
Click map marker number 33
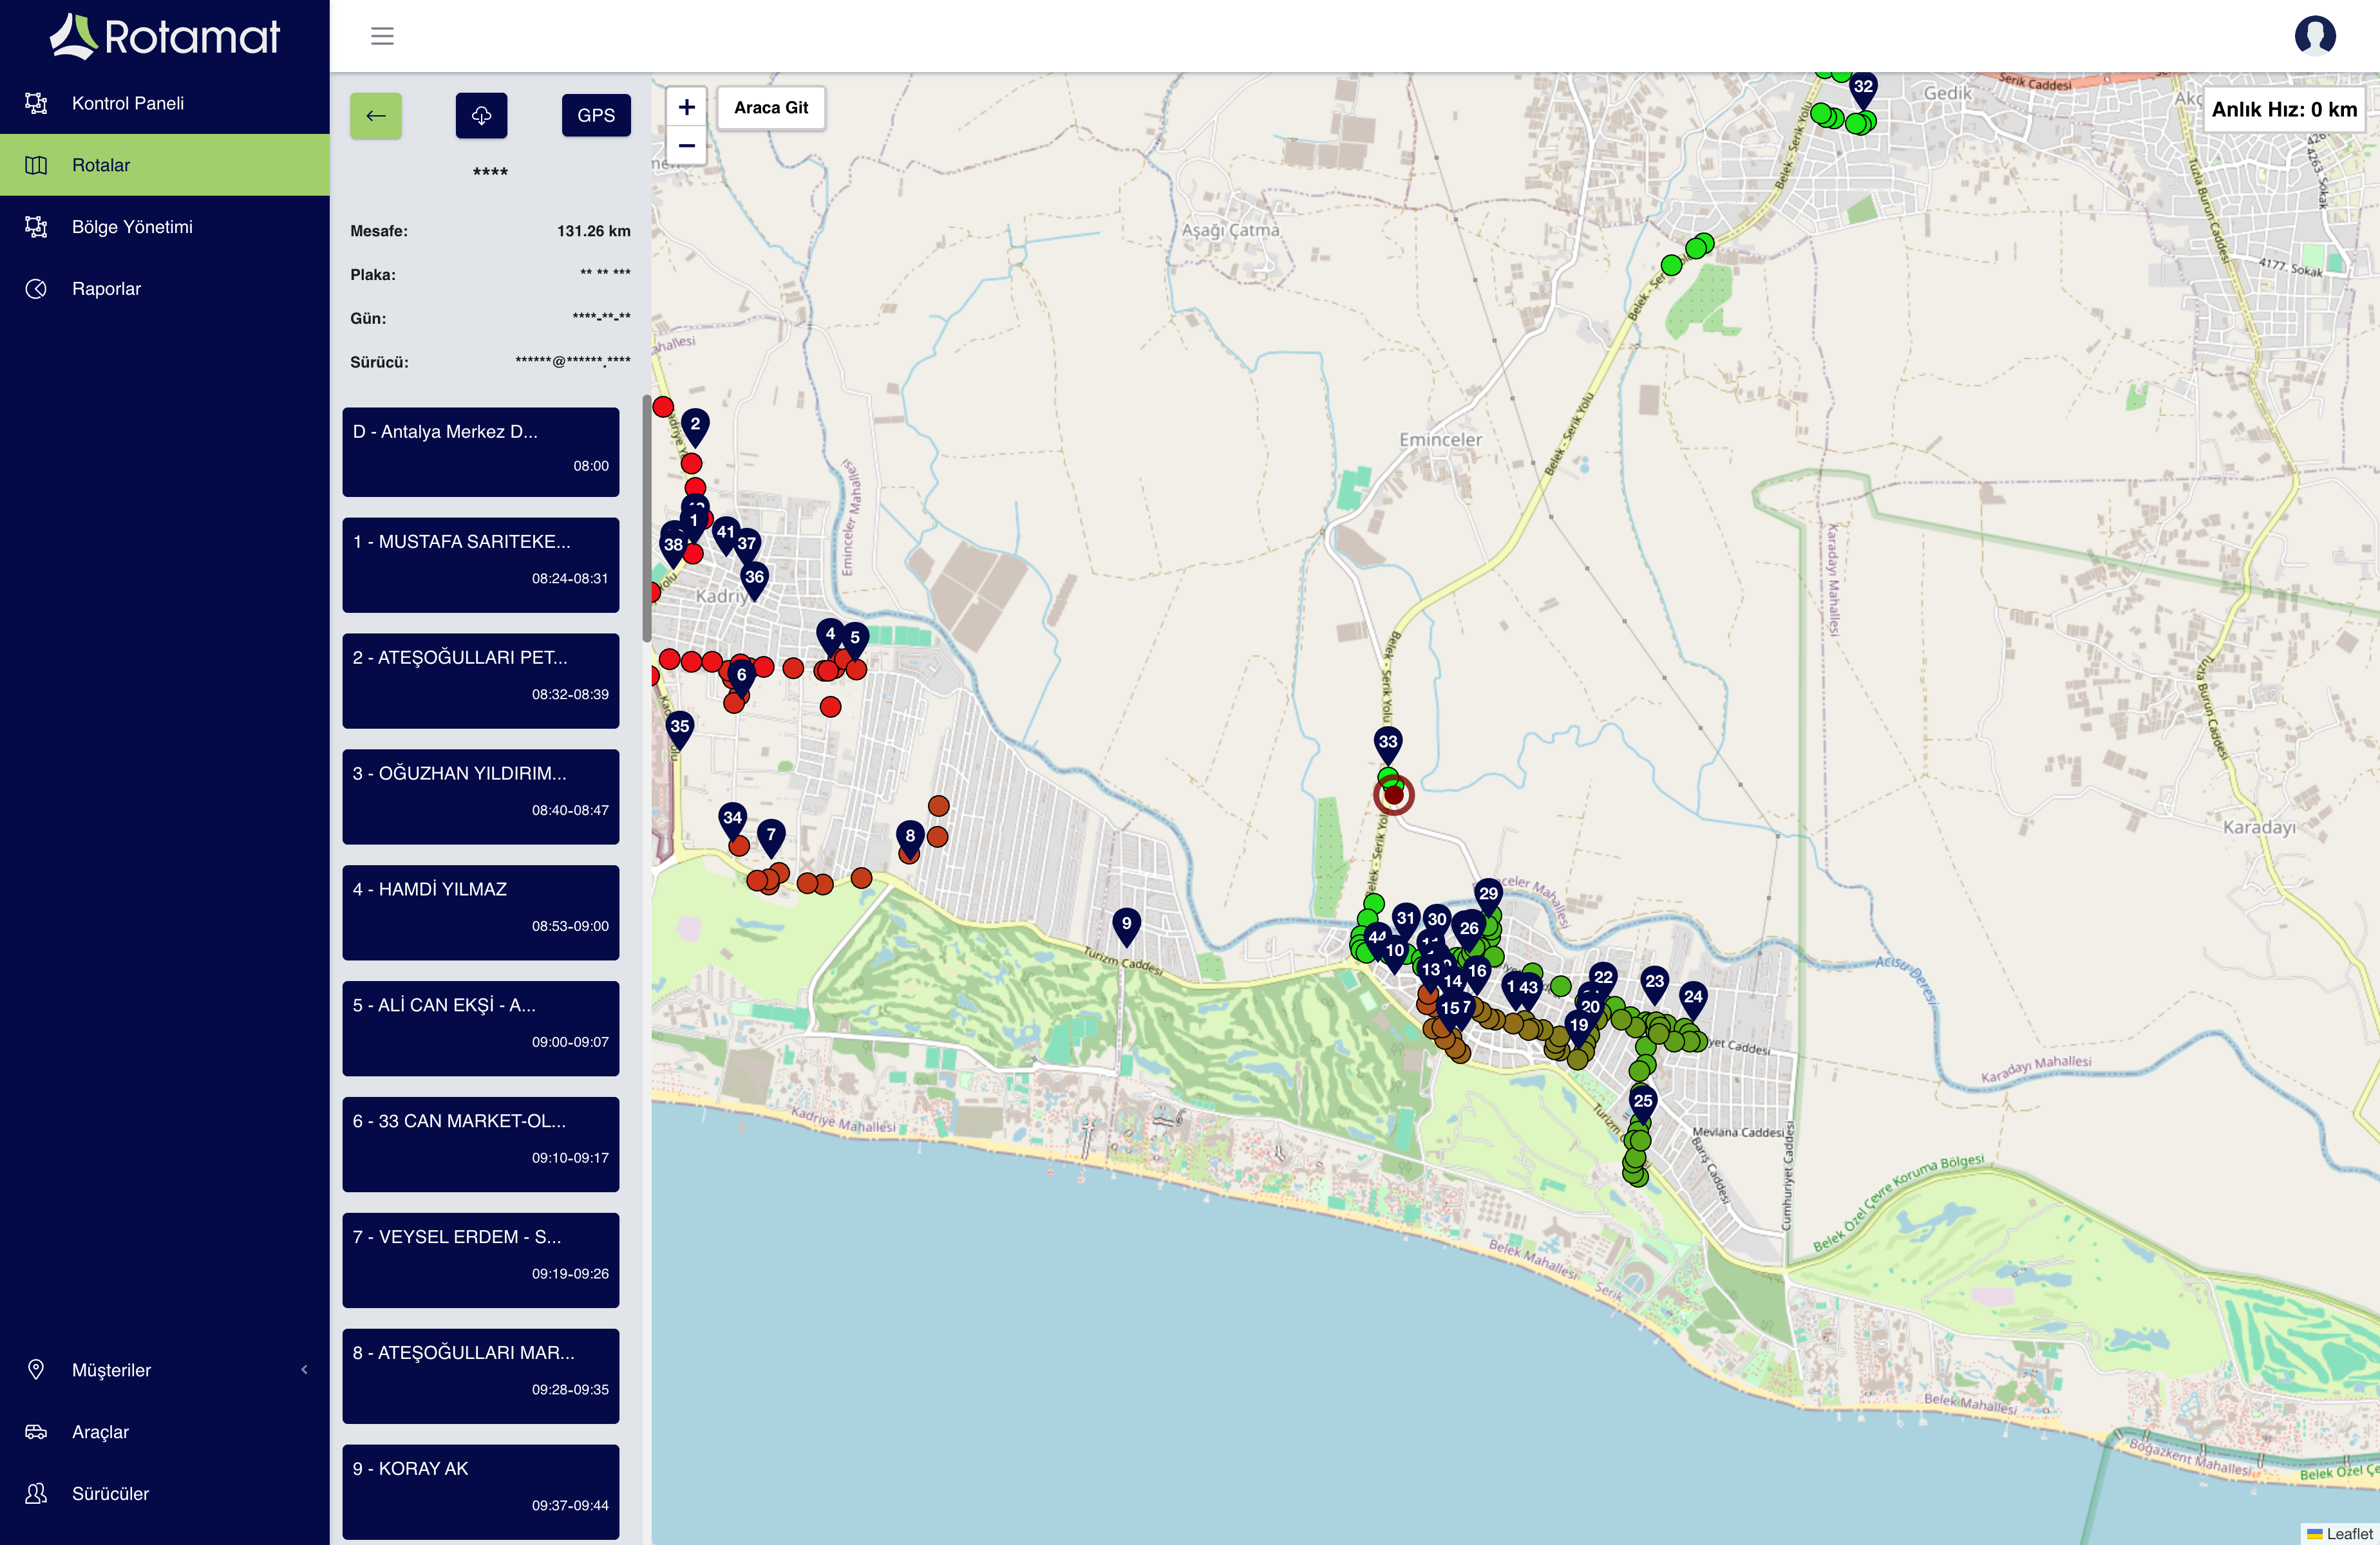(1388, 745)
